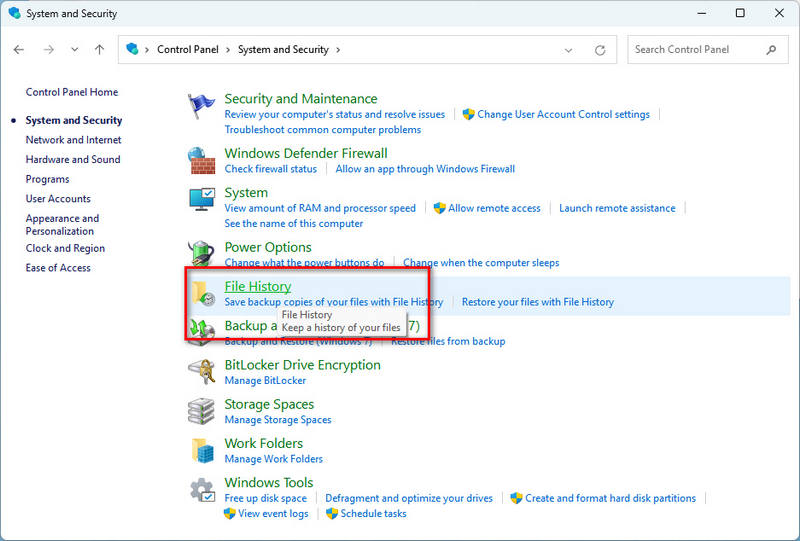The width and height of the screenshot is (800, 541).
Task: Click Manage Work Folders
Action: click(273, 459)
